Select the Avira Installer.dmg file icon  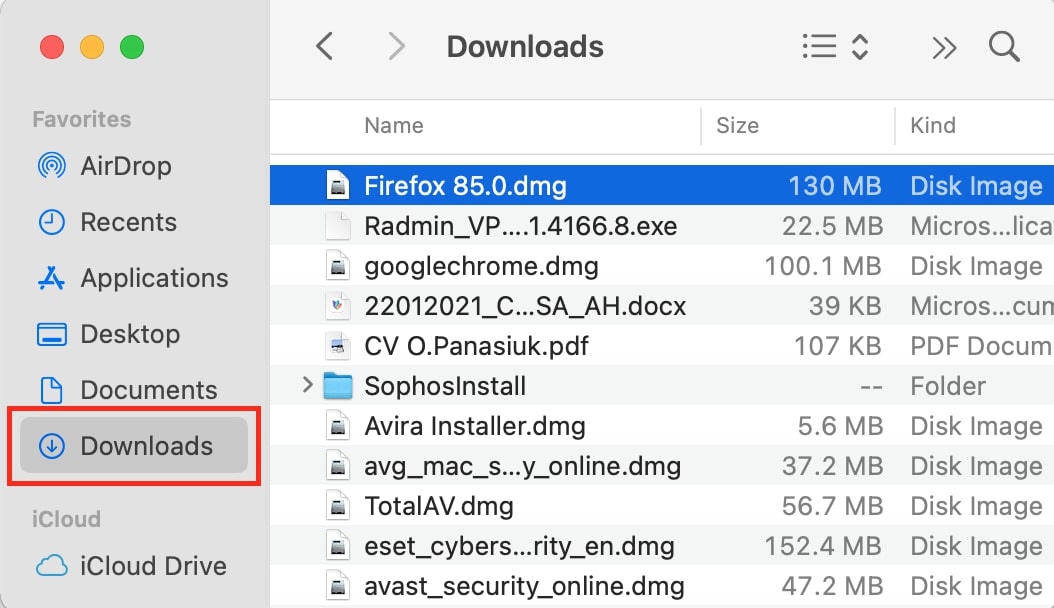[338, 426]
